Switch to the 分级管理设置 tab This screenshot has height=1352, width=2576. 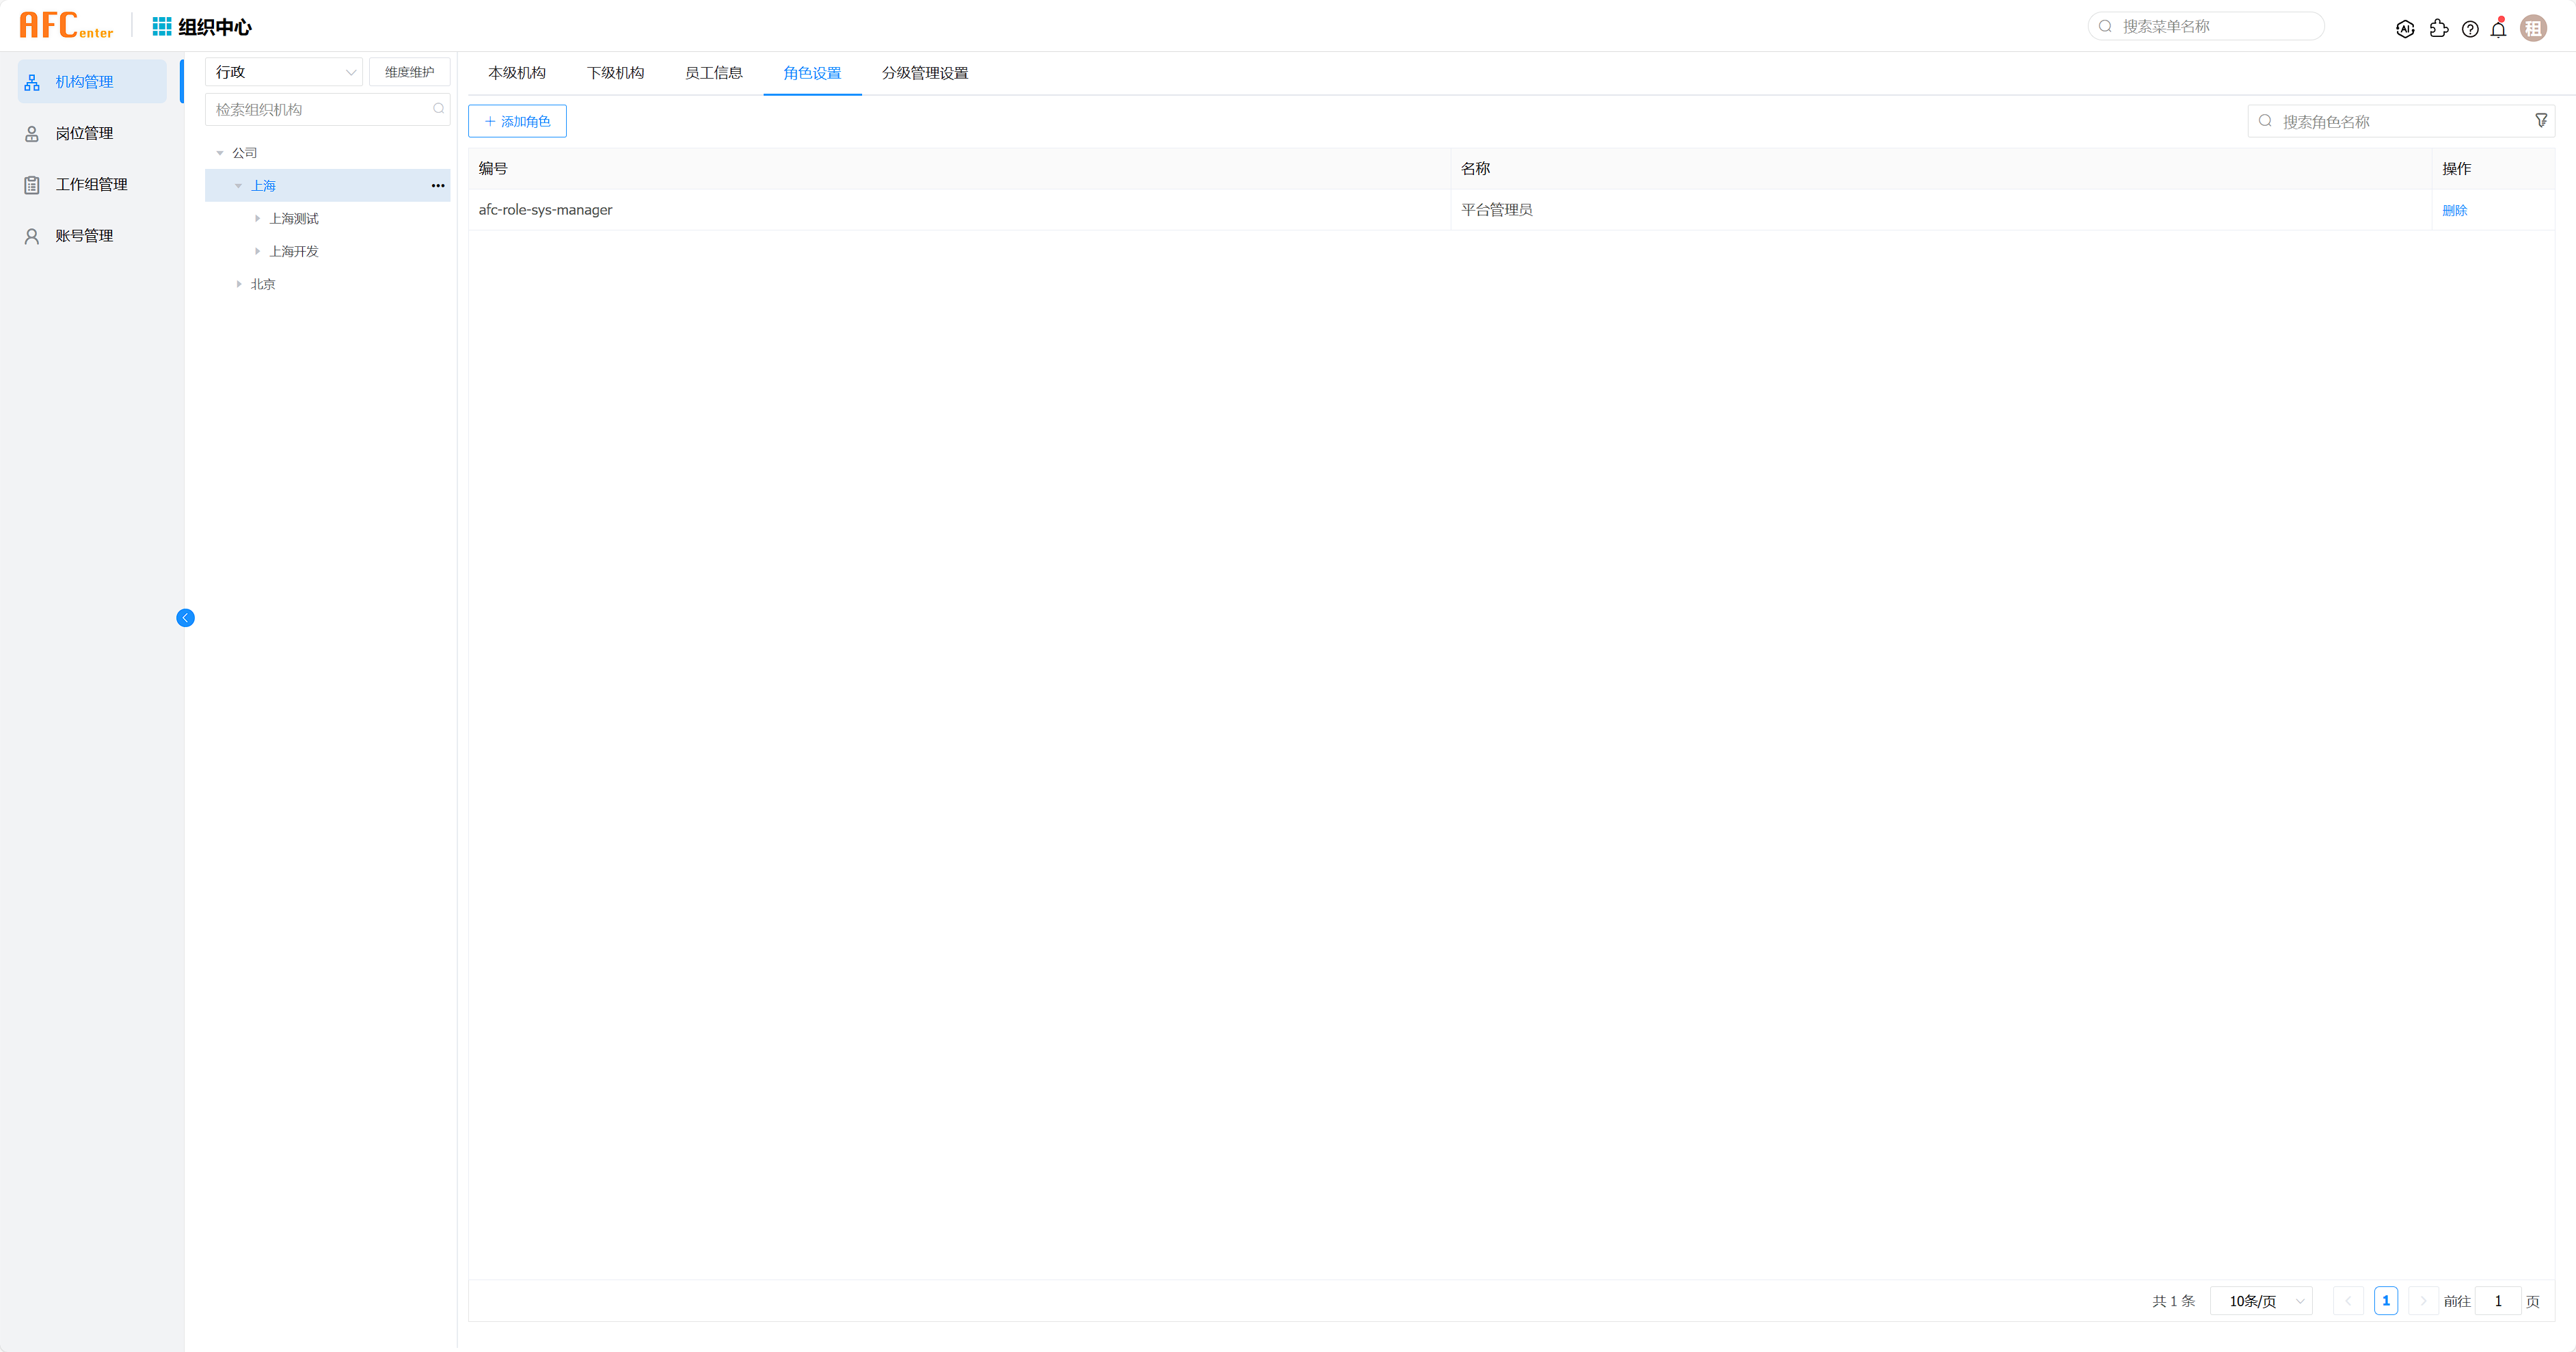point(924,73)
